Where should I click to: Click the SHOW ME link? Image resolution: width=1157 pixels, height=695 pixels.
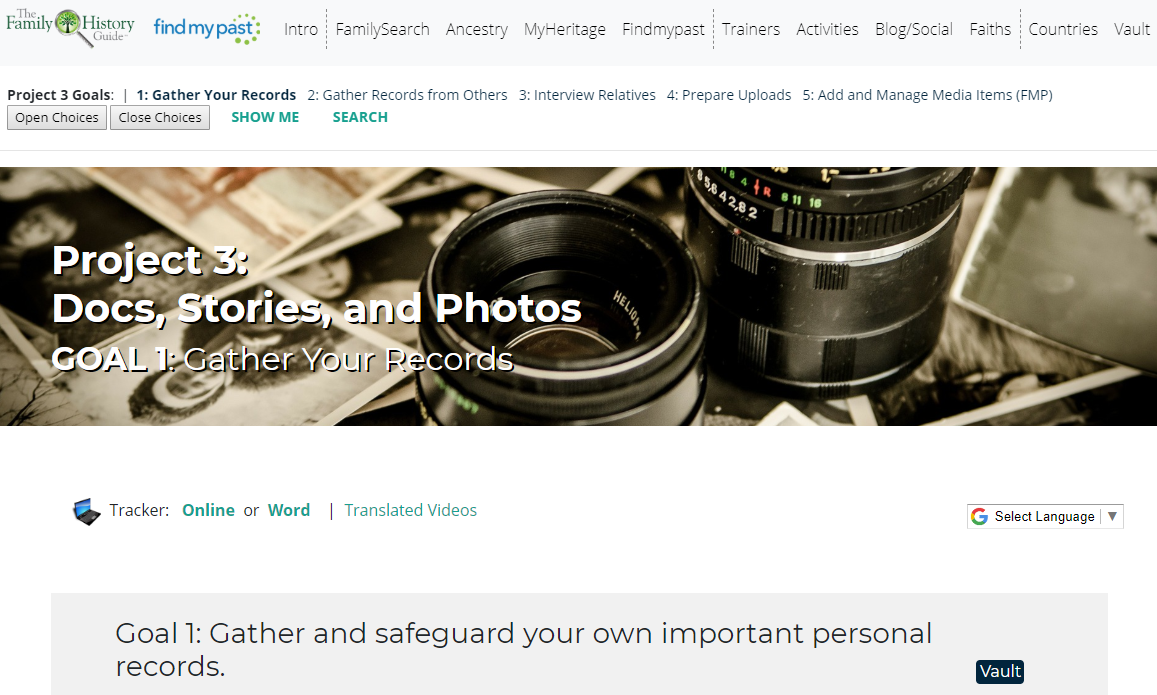pos(265,117)
